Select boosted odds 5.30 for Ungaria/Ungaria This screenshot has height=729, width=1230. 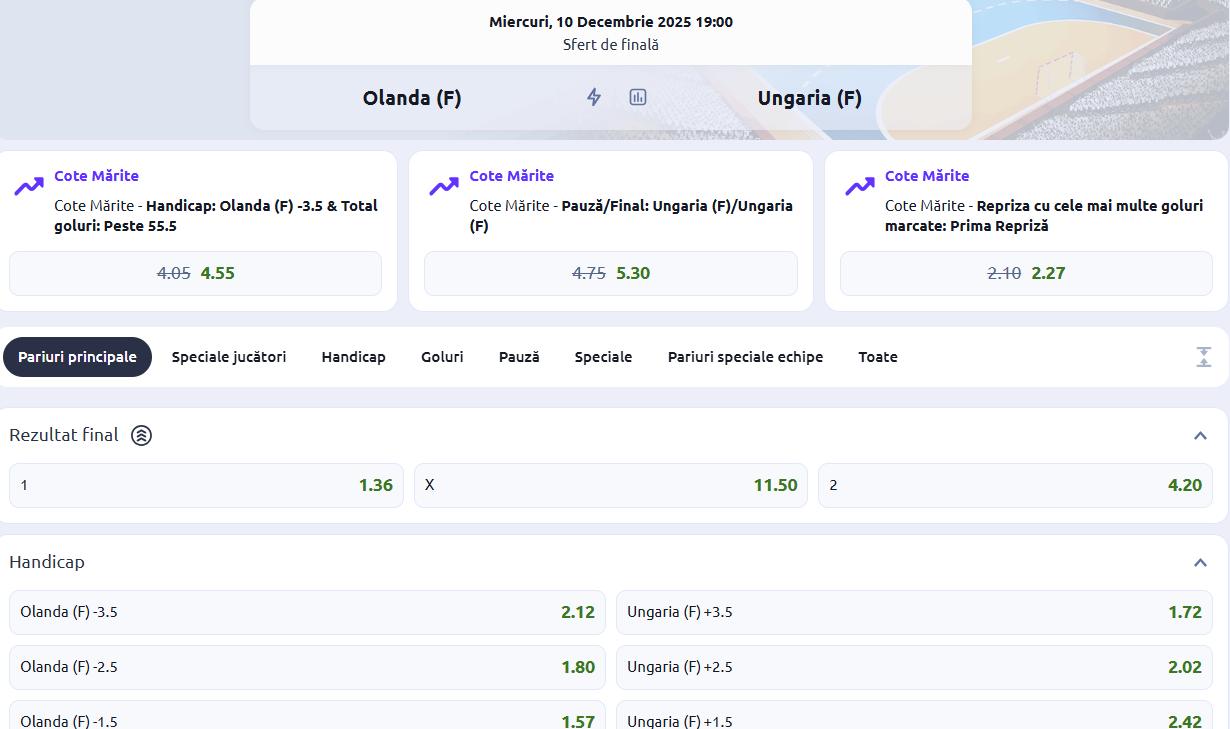pos(611,273)
